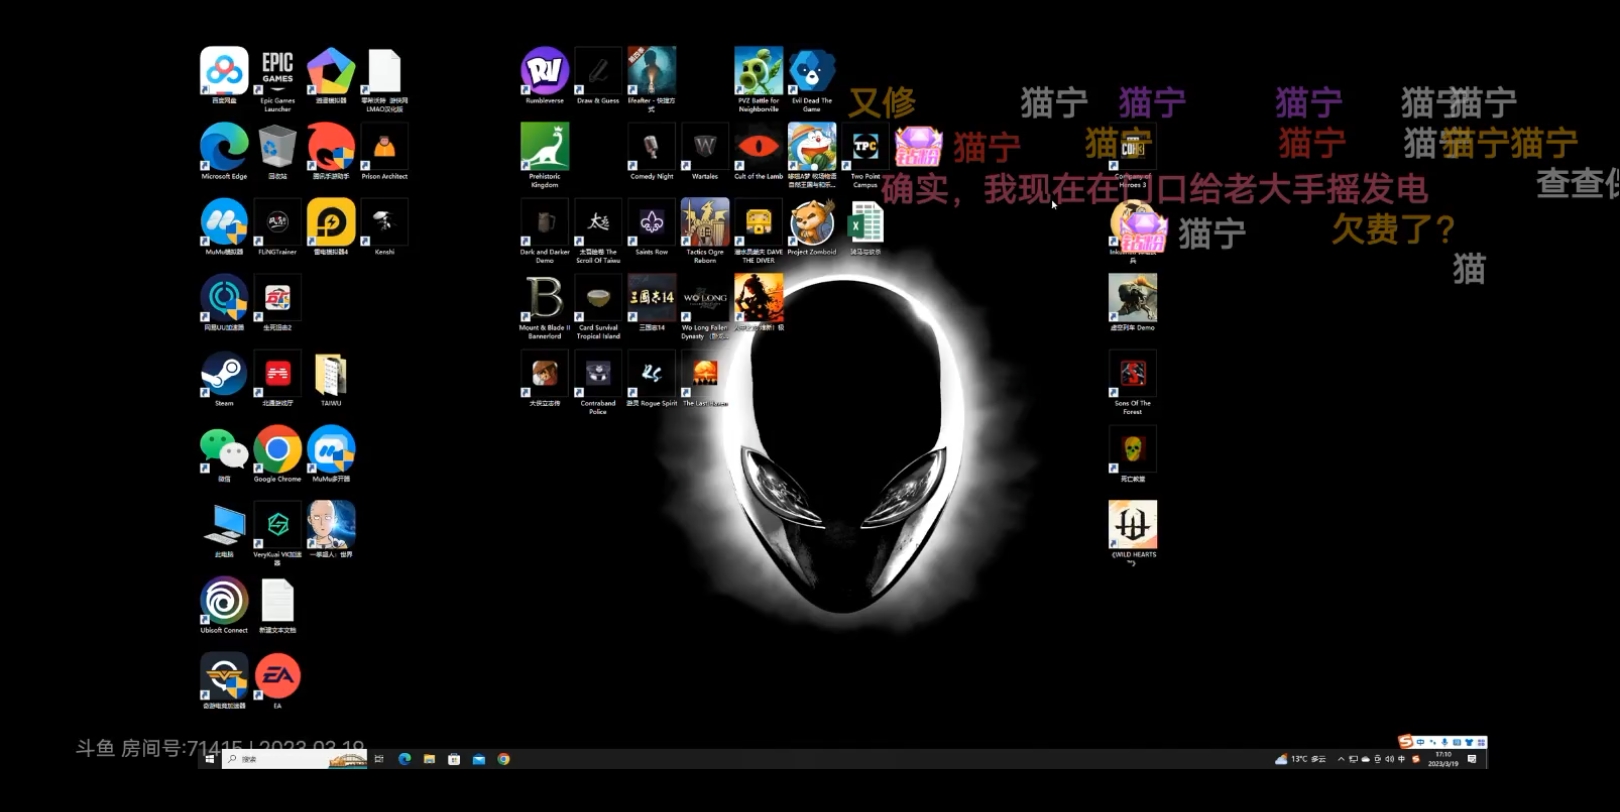The image size is (1620, 812).
Task: Open Card Survival Tropical Island shortcut
Action: pyautogui.click(x=598, y=307)
